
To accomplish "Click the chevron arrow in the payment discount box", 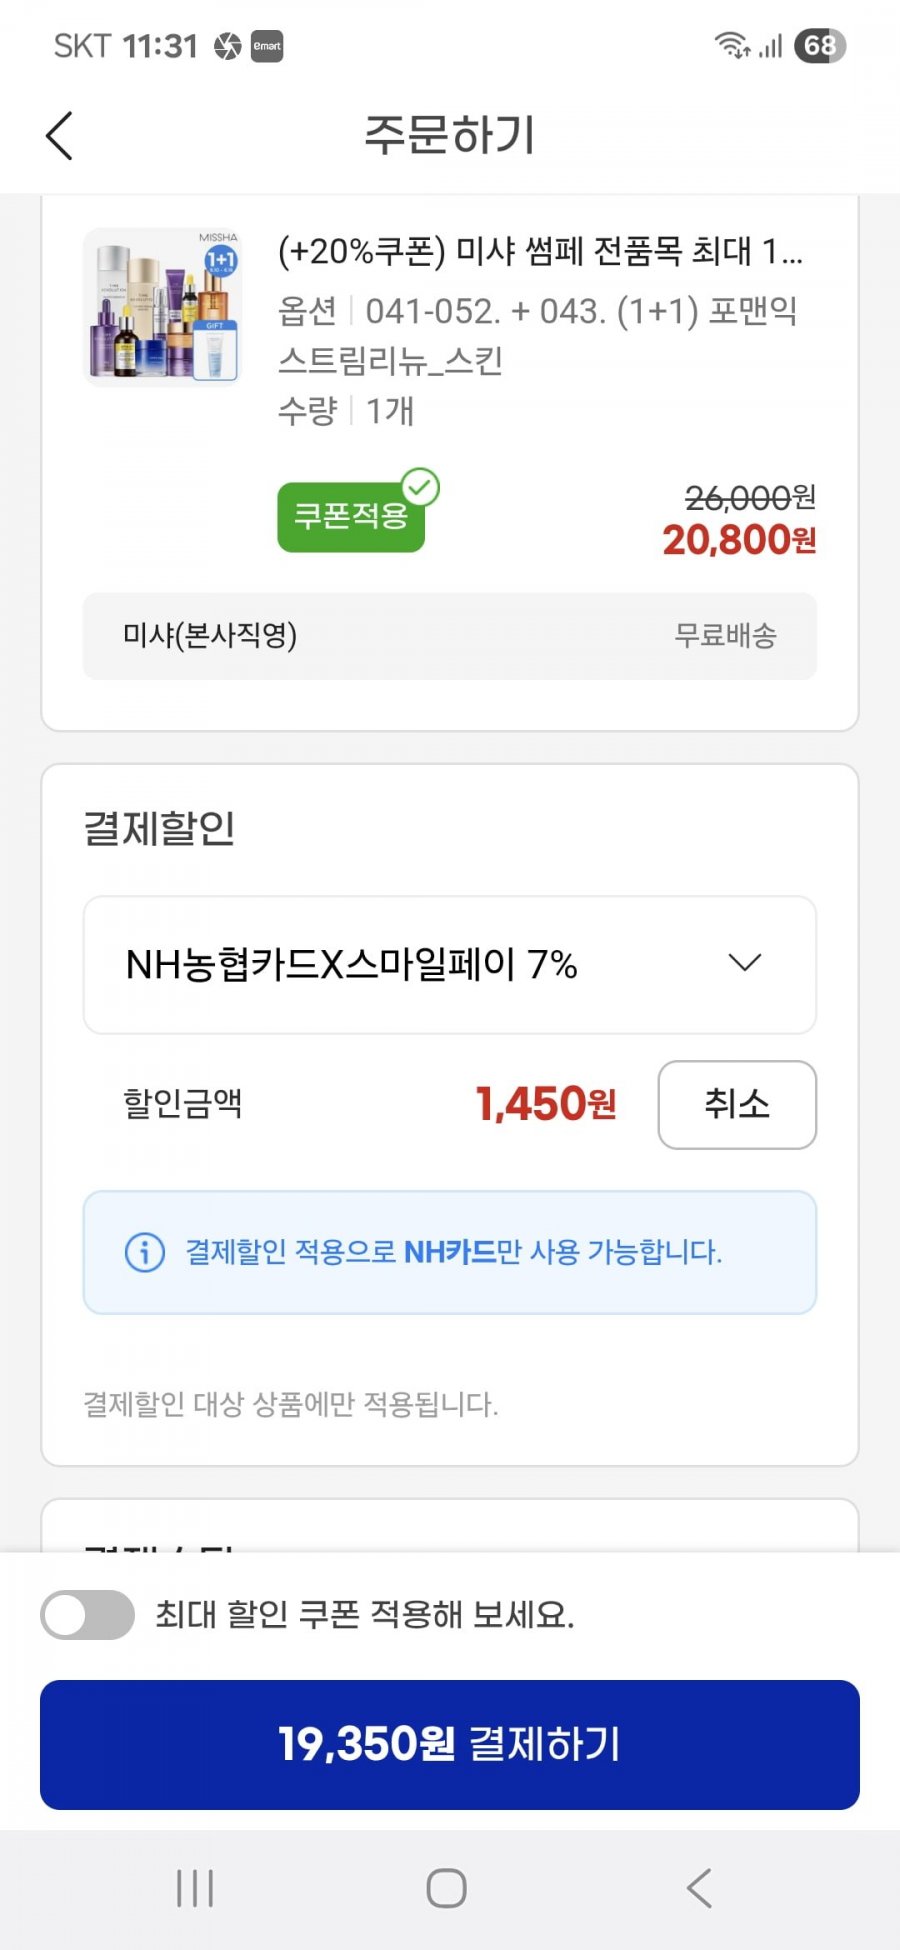I will (x=745, y=963).
